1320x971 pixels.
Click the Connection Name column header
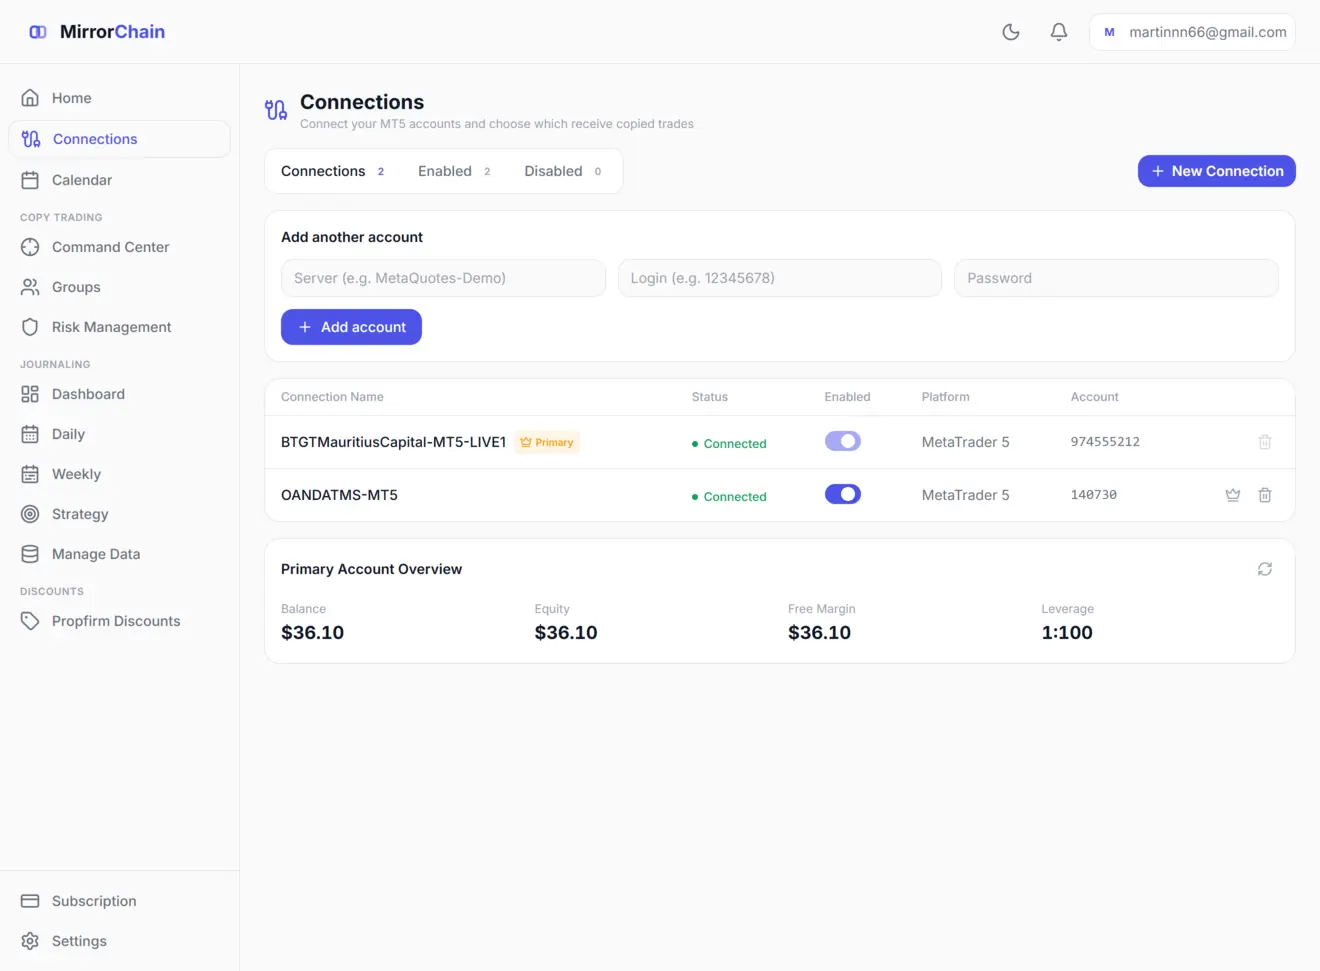pyautogui.click(x=332, y=397)
